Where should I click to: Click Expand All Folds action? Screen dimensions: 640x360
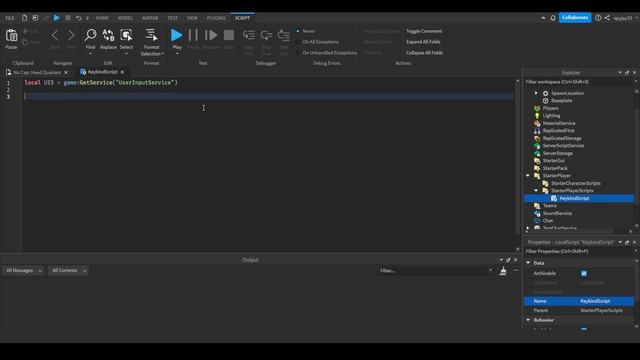(423, 42)
